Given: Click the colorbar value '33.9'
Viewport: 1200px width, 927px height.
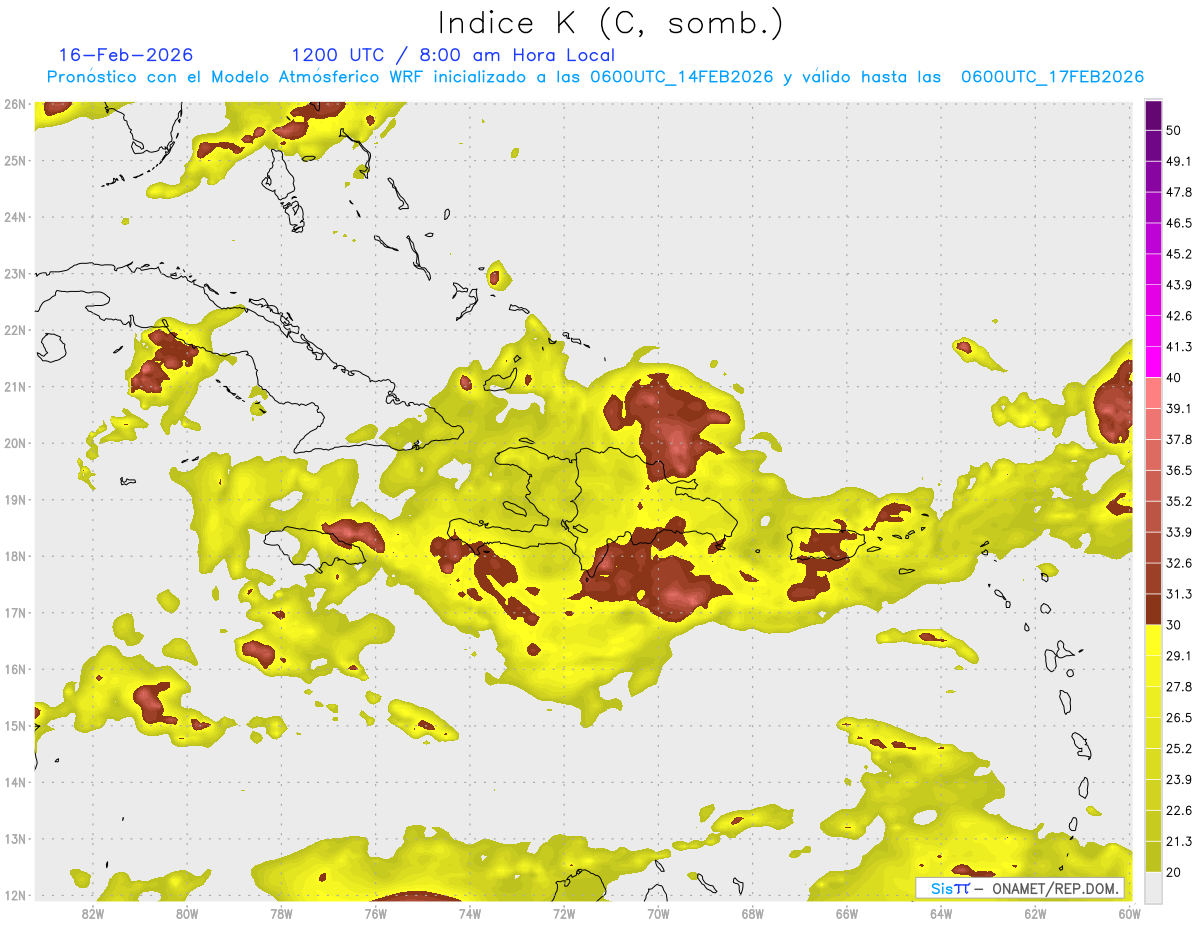Looking at the screenshot, I should (1179, 532).
